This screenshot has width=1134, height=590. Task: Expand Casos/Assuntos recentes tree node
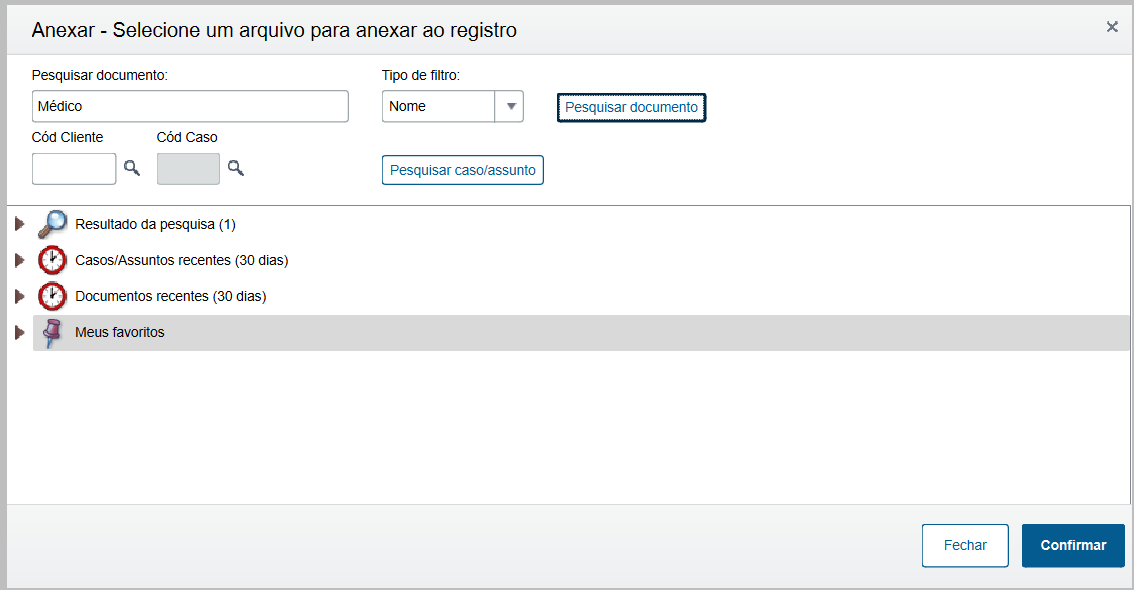[x=19, y=260]
